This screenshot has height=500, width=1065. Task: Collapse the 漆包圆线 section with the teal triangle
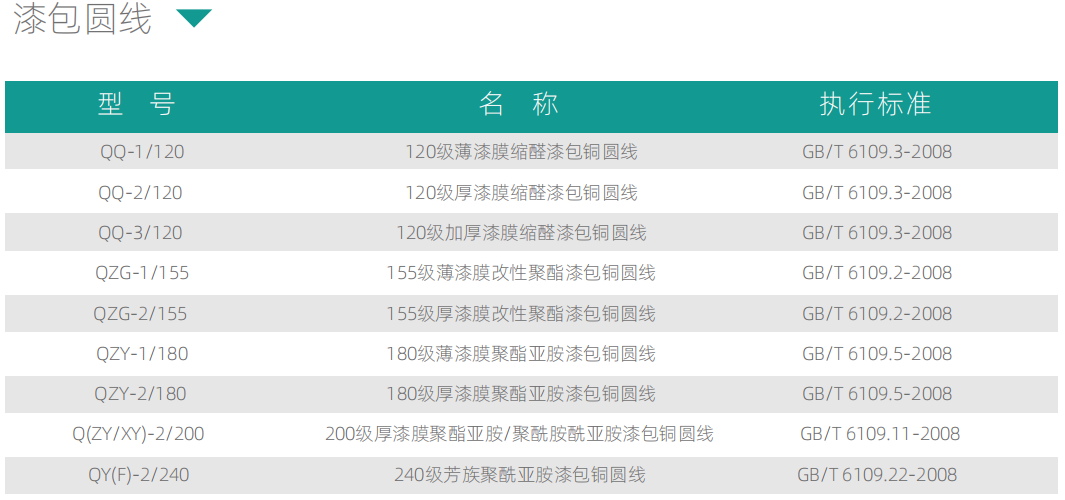194,18
